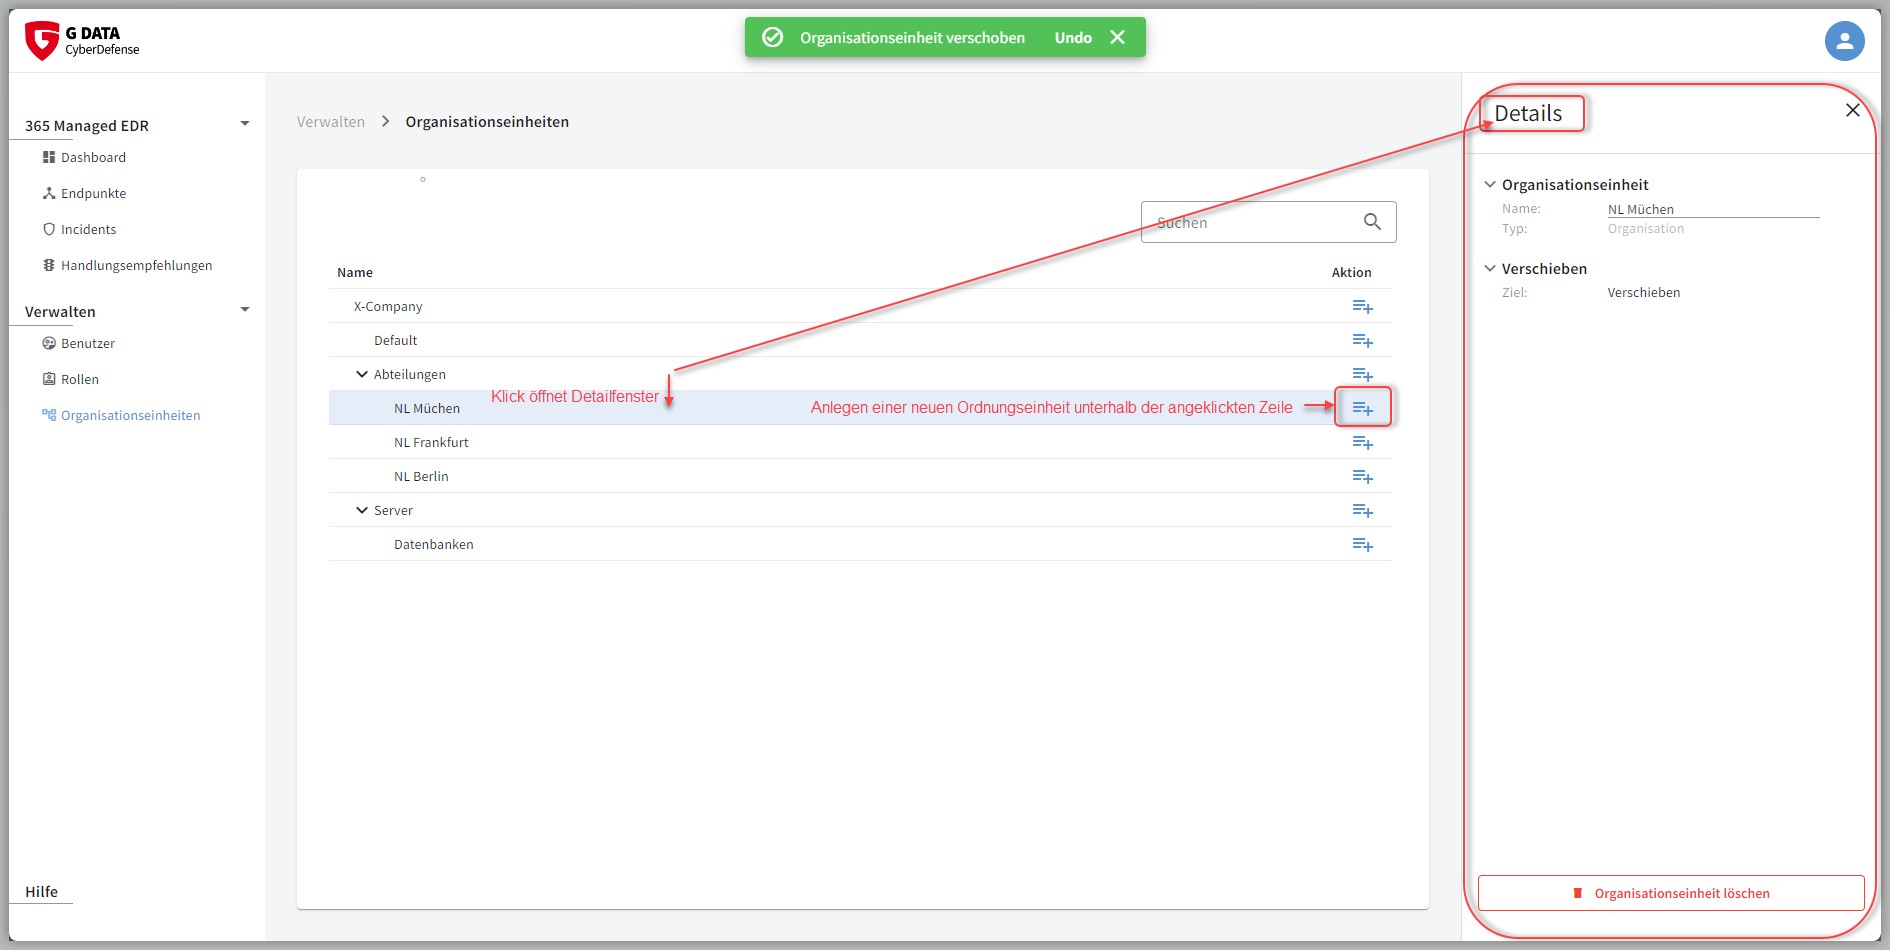Click the trash icon on delete button
1890x950 pixels.
(1578, 893)
